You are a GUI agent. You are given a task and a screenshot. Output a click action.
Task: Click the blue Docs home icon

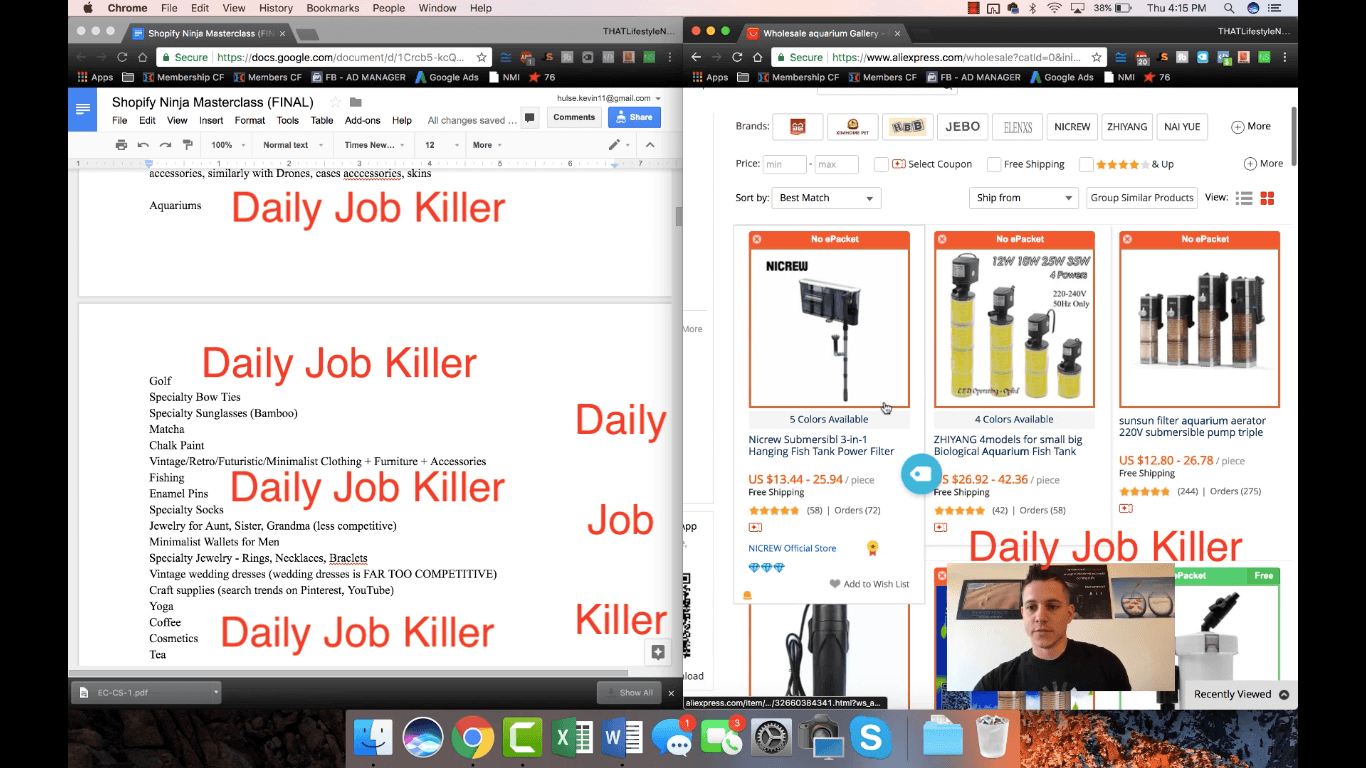click(x=82, y=110)
